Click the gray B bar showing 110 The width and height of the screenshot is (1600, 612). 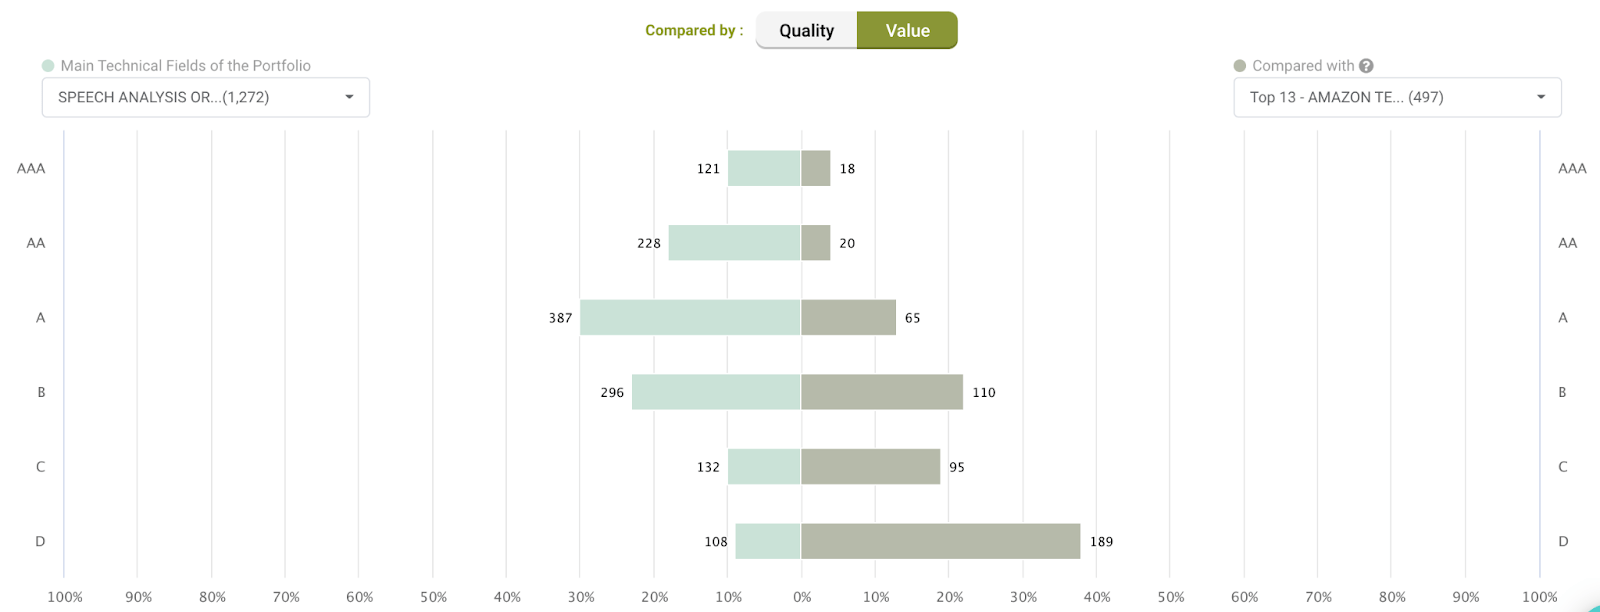pyautogui.click(x=882, y=392)
